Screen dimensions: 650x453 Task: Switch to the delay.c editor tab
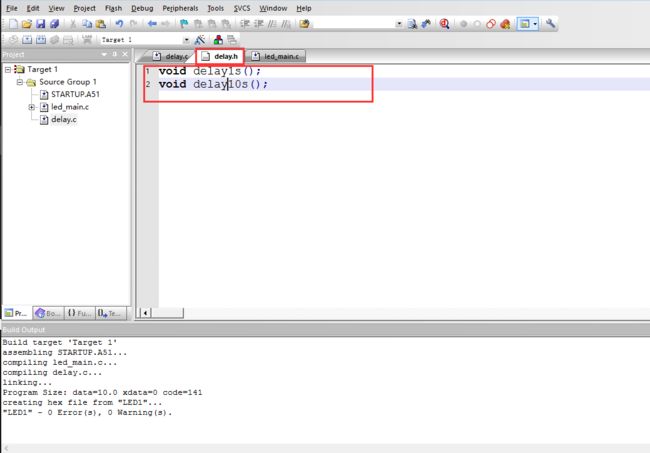pos(171,56)
